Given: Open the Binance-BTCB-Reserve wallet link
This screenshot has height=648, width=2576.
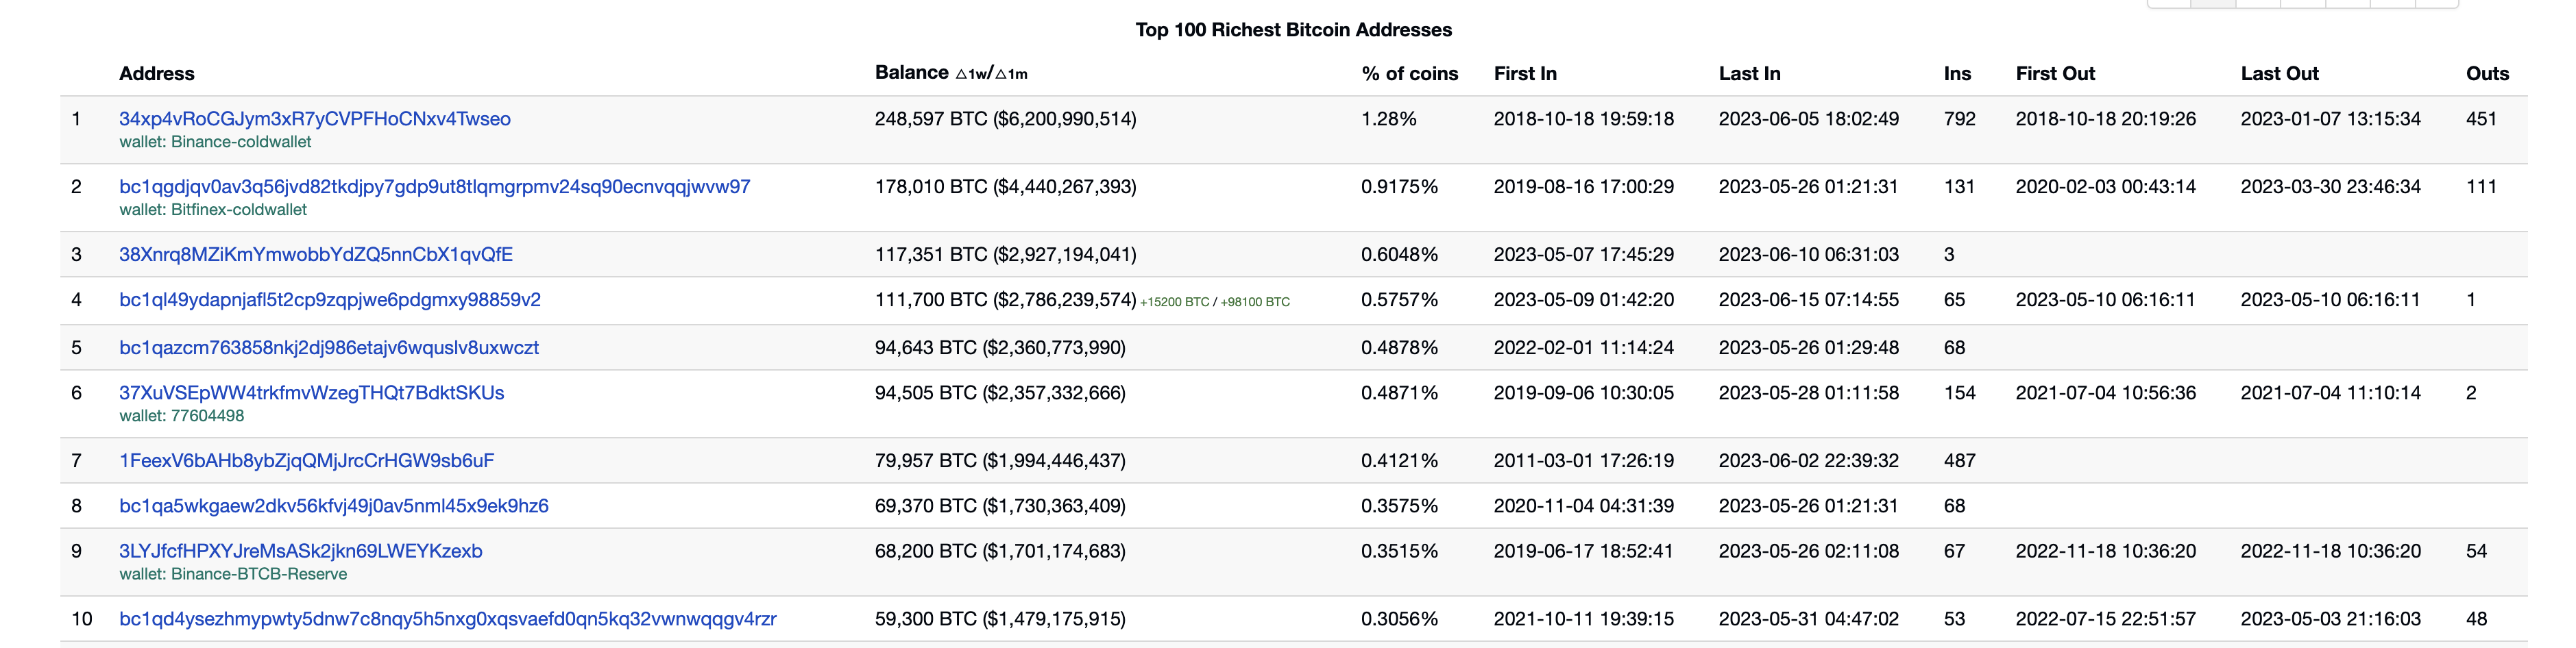Looking at the screenshot, I should (233, 574).
